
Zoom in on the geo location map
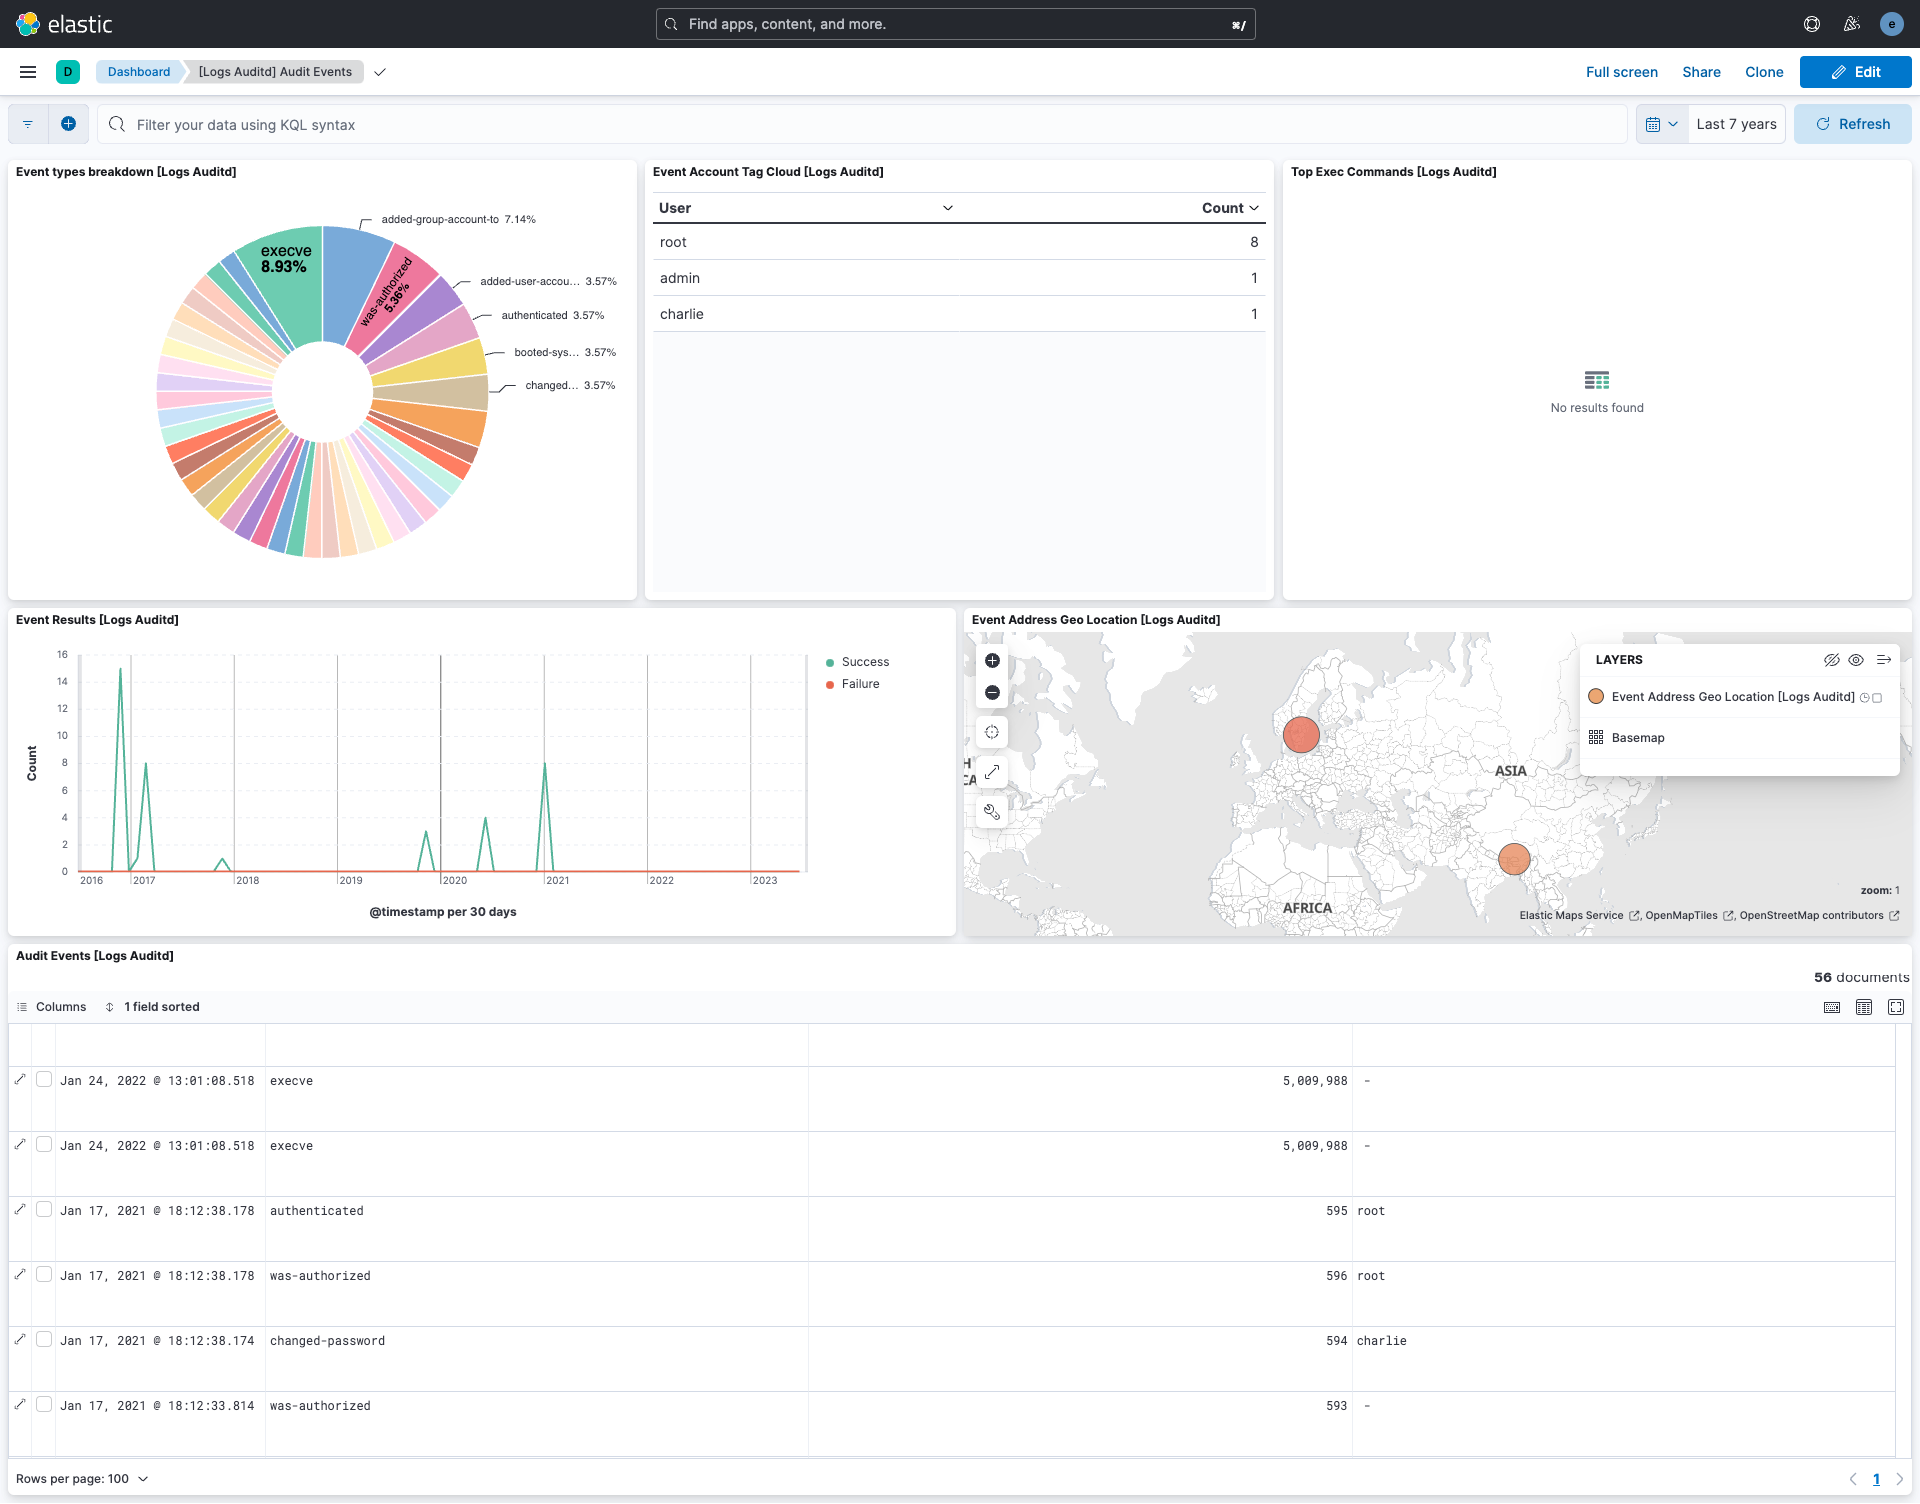tap(992, 660)
